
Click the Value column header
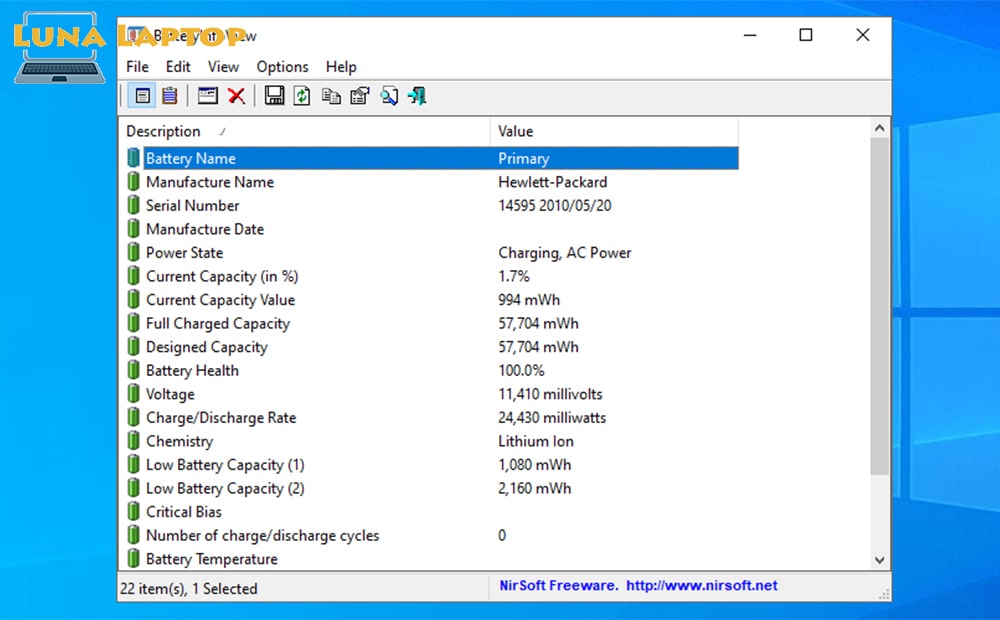click(x=514, y=131)
